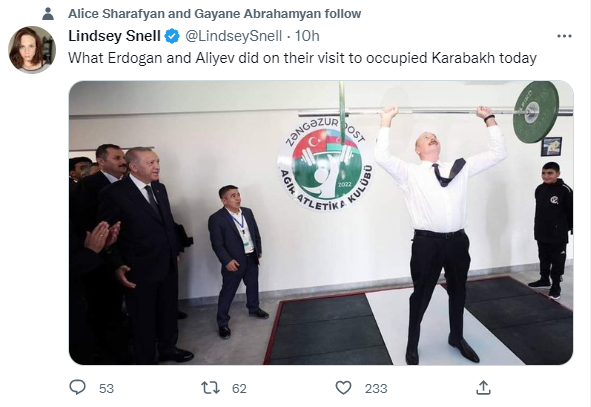Image resolution: width=591 pixels, height=407 pixels.
Task: Click the 53 replies count
Action: pos(106,389)
